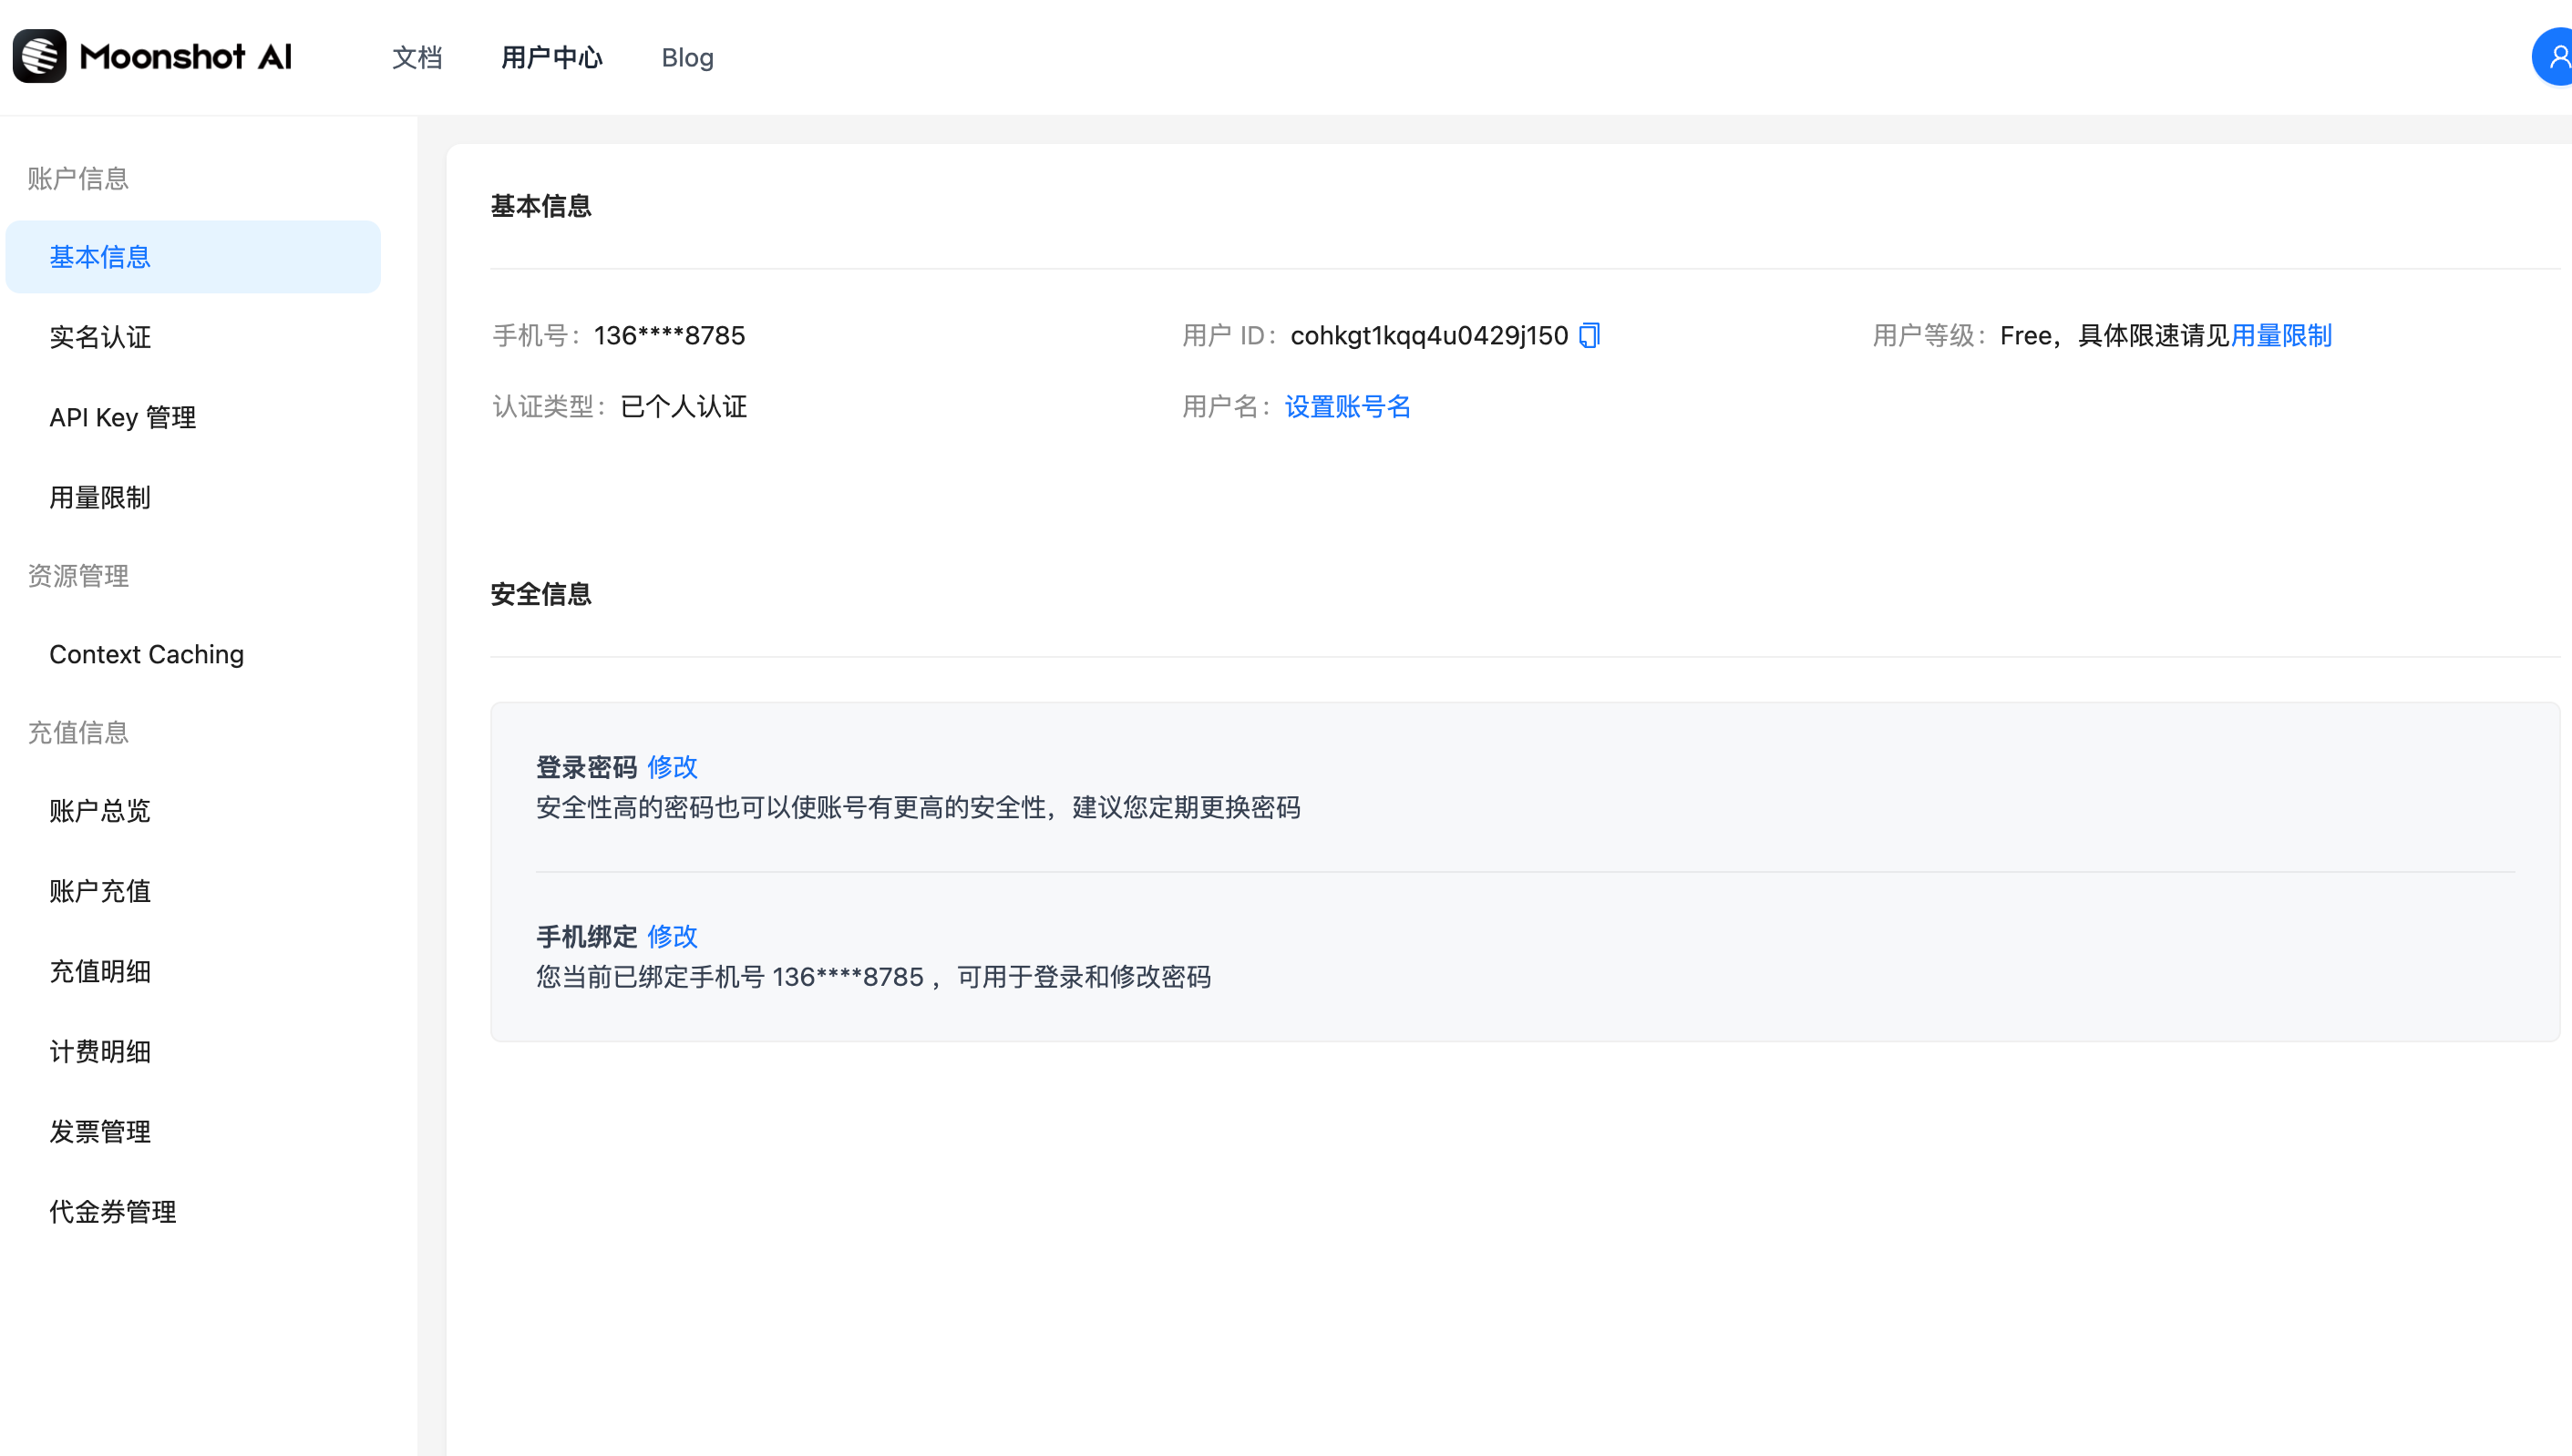Open Context Caching in the sidebar

[147, 654]
